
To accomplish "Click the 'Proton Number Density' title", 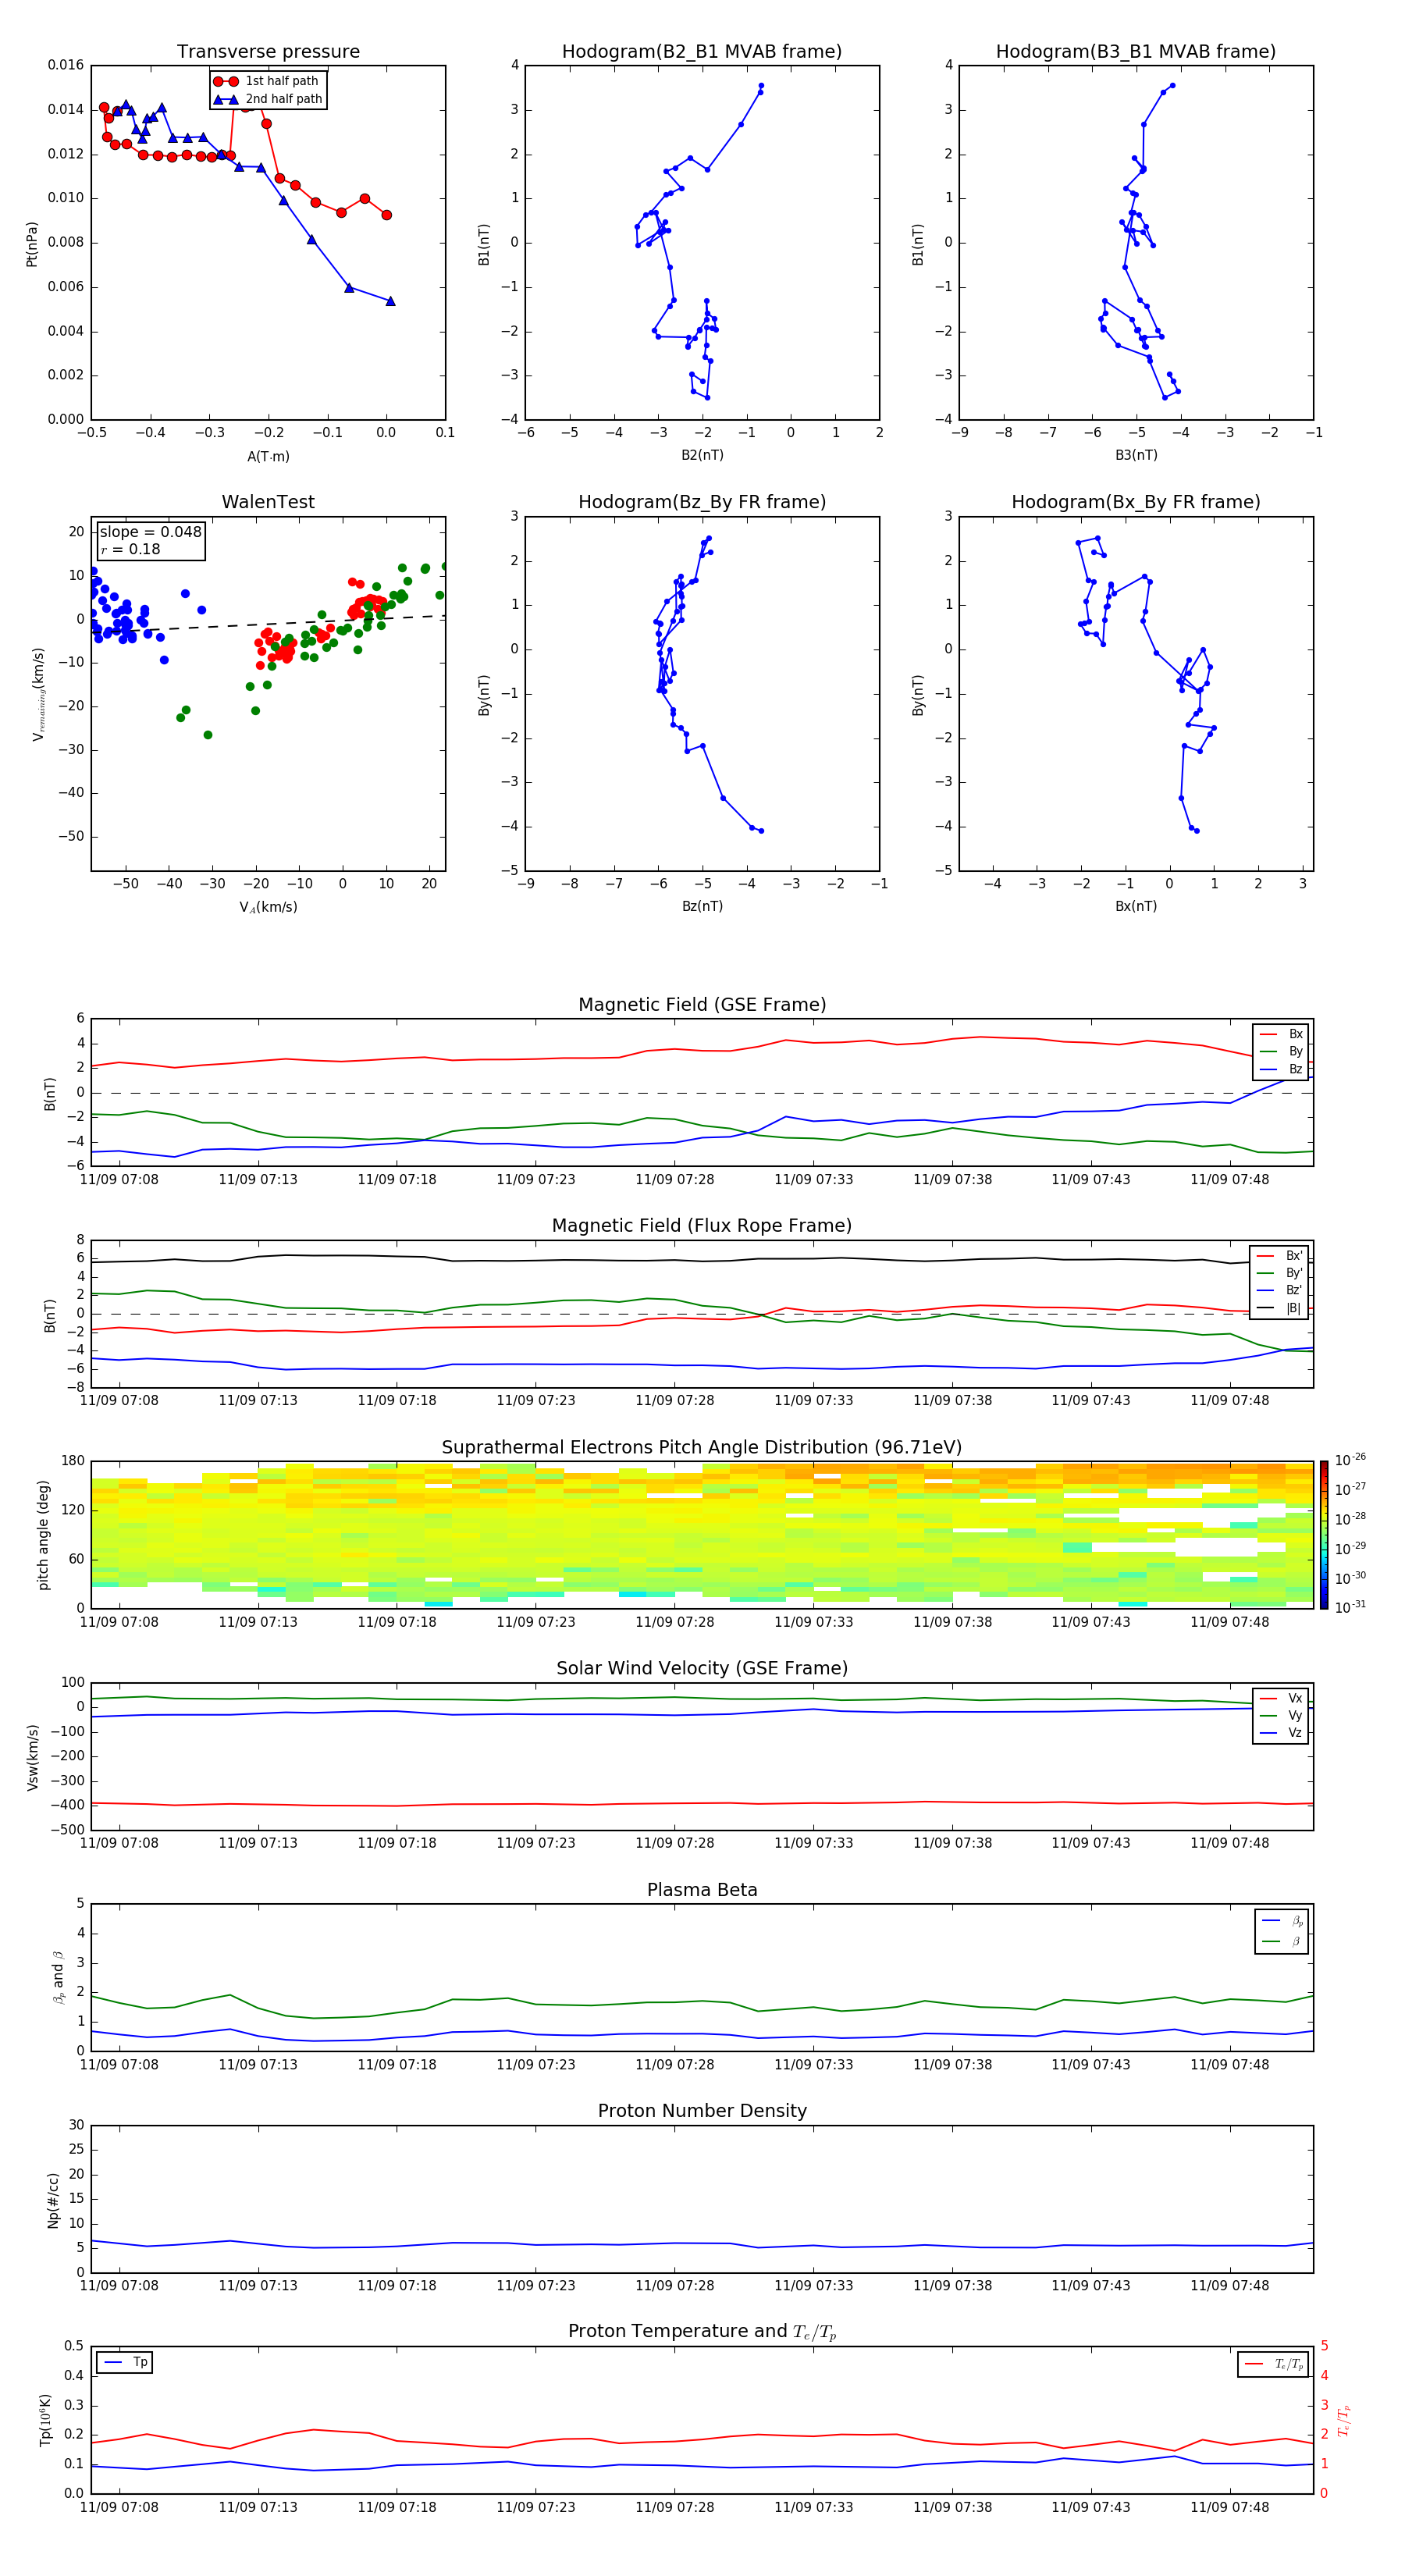I will [702, 2111].
